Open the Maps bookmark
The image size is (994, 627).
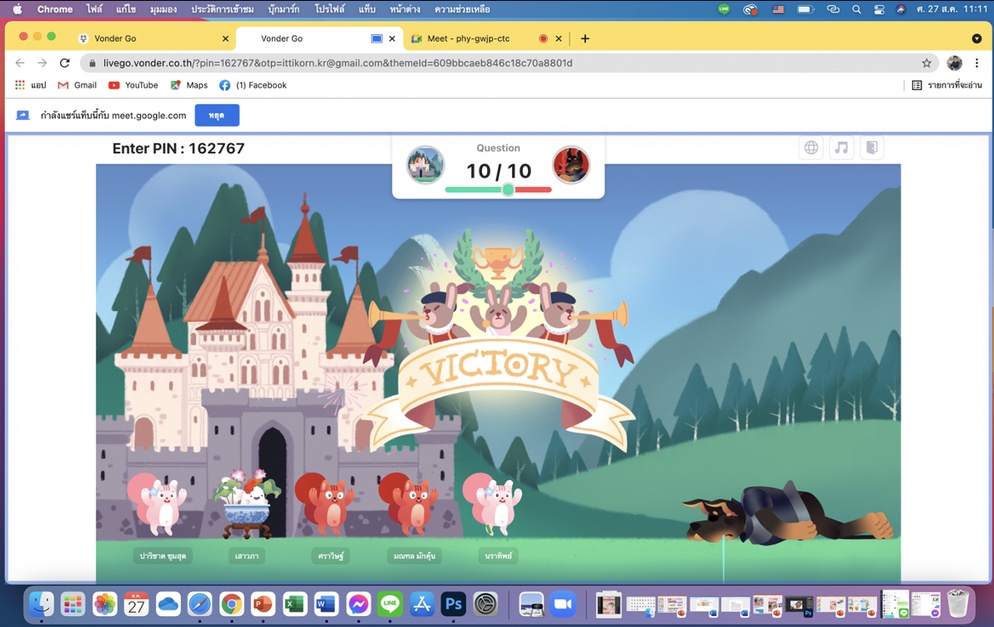[189, 85]
